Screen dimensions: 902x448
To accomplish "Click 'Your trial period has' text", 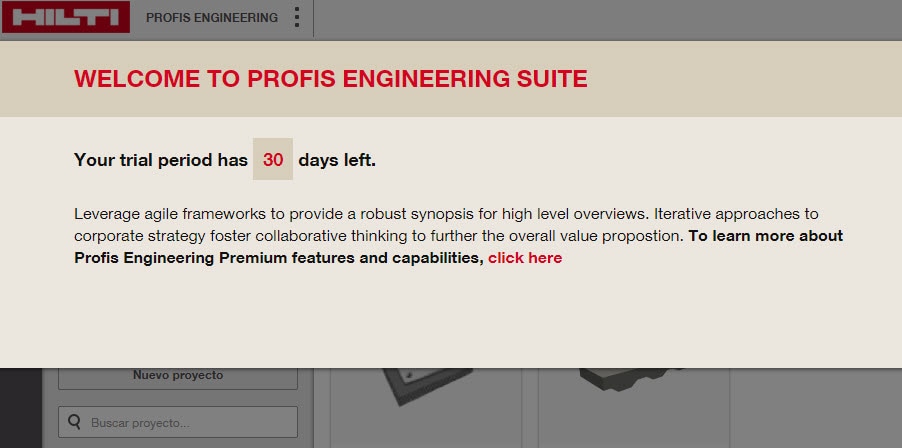I will click(160, 160).
